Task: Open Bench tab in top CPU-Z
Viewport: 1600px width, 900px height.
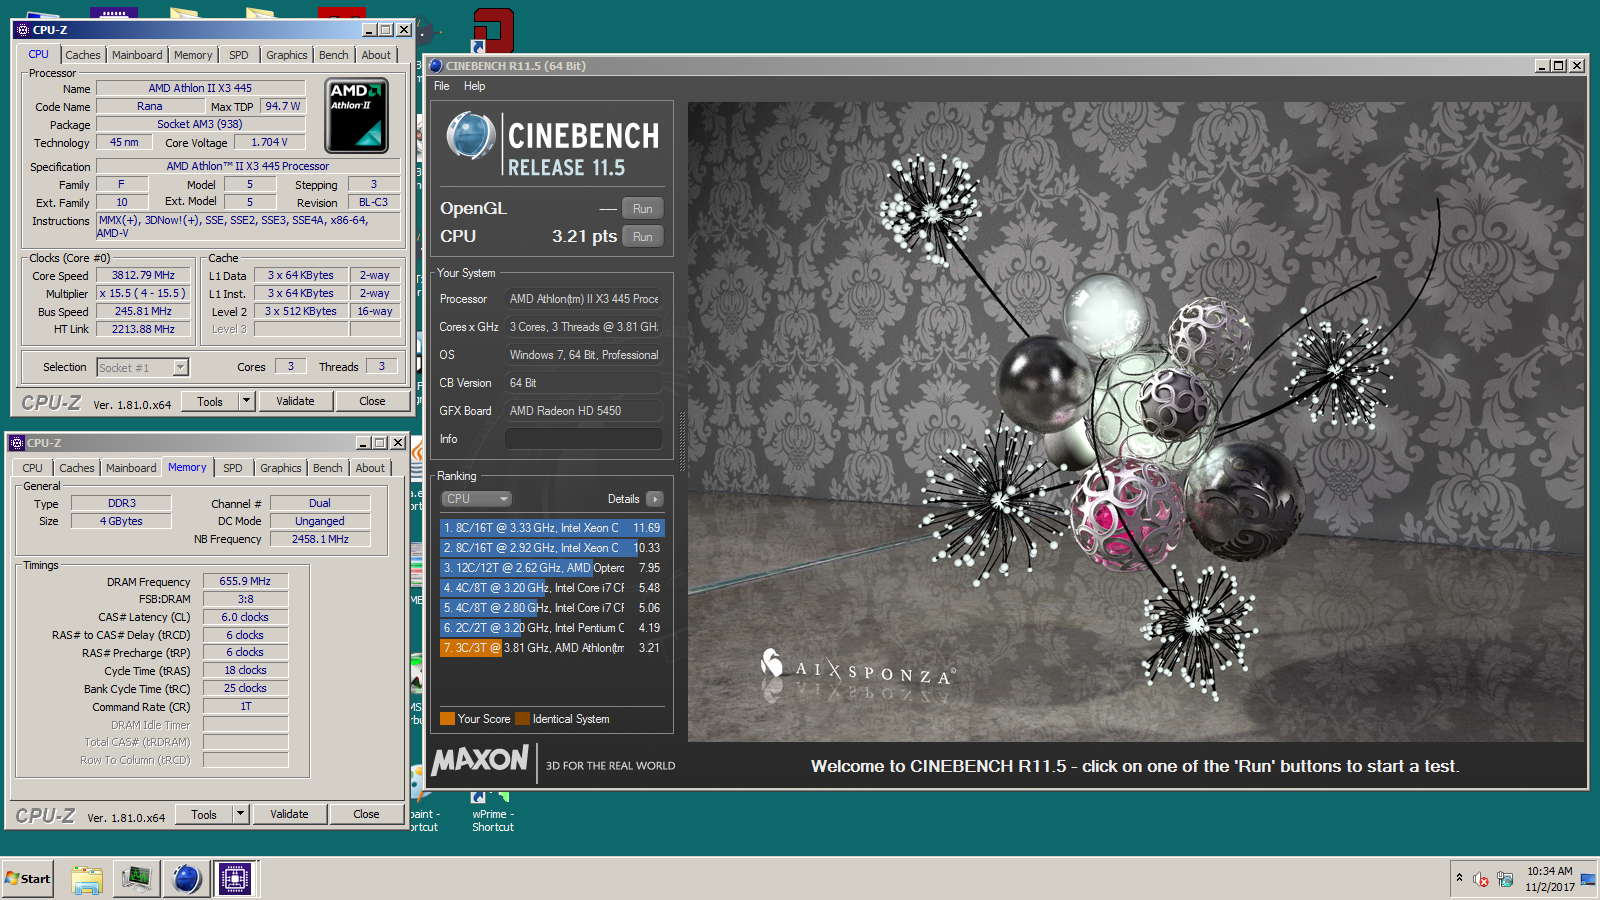Action: (334, 55)
